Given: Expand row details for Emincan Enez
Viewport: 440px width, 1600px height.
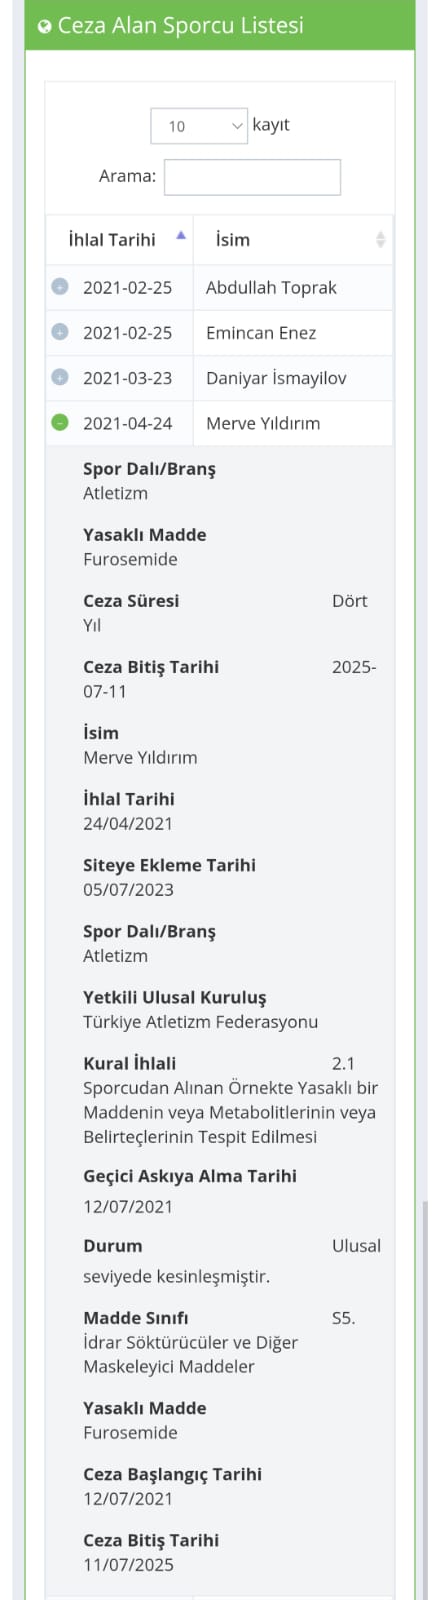Looking at the screenshot, I should pos(59,332).
